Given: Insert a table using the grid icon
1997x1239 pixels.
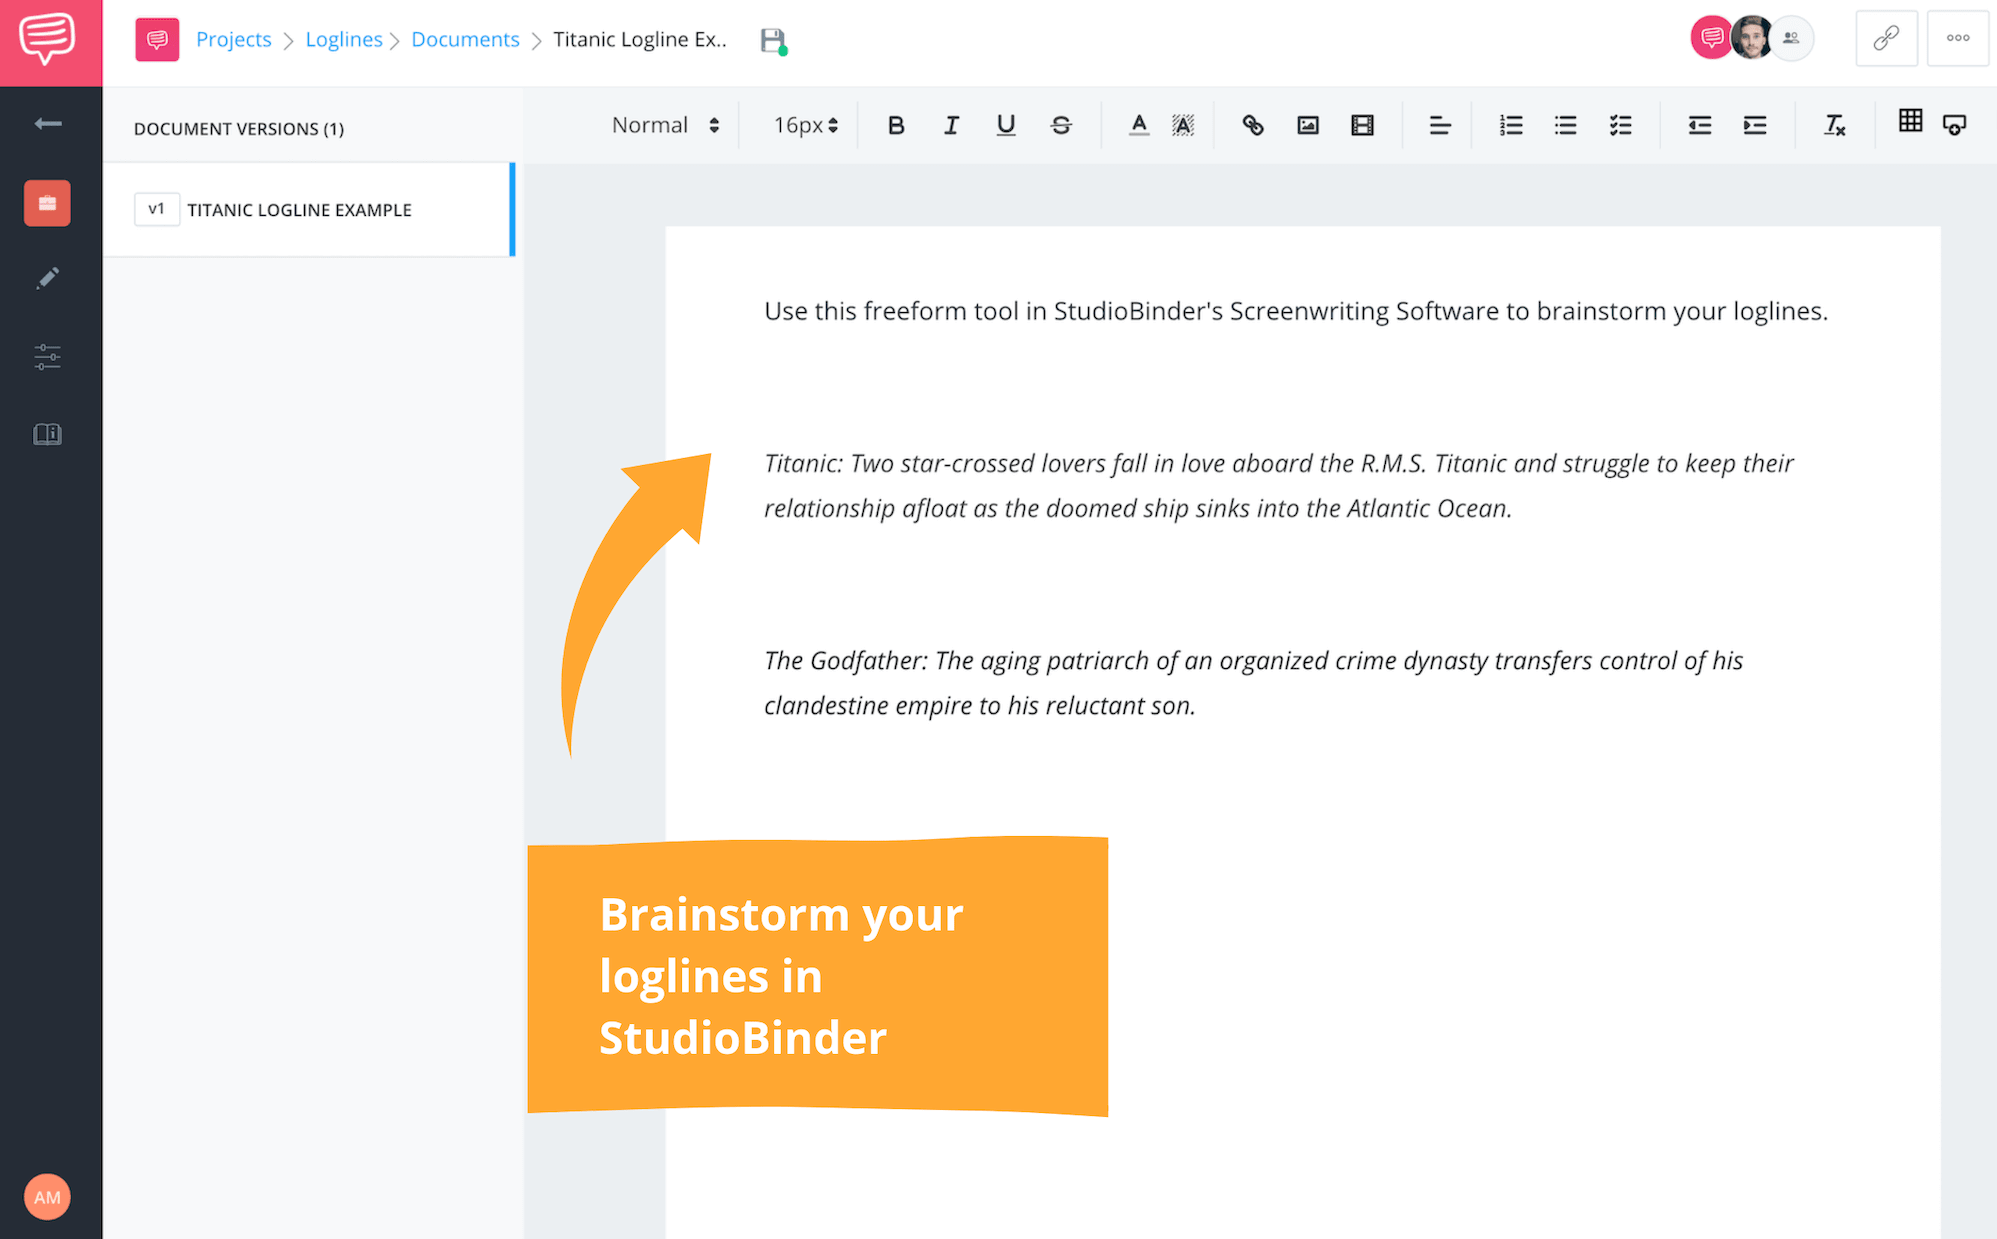Looking at the screenshot, I should click(x=1910, y=121).
